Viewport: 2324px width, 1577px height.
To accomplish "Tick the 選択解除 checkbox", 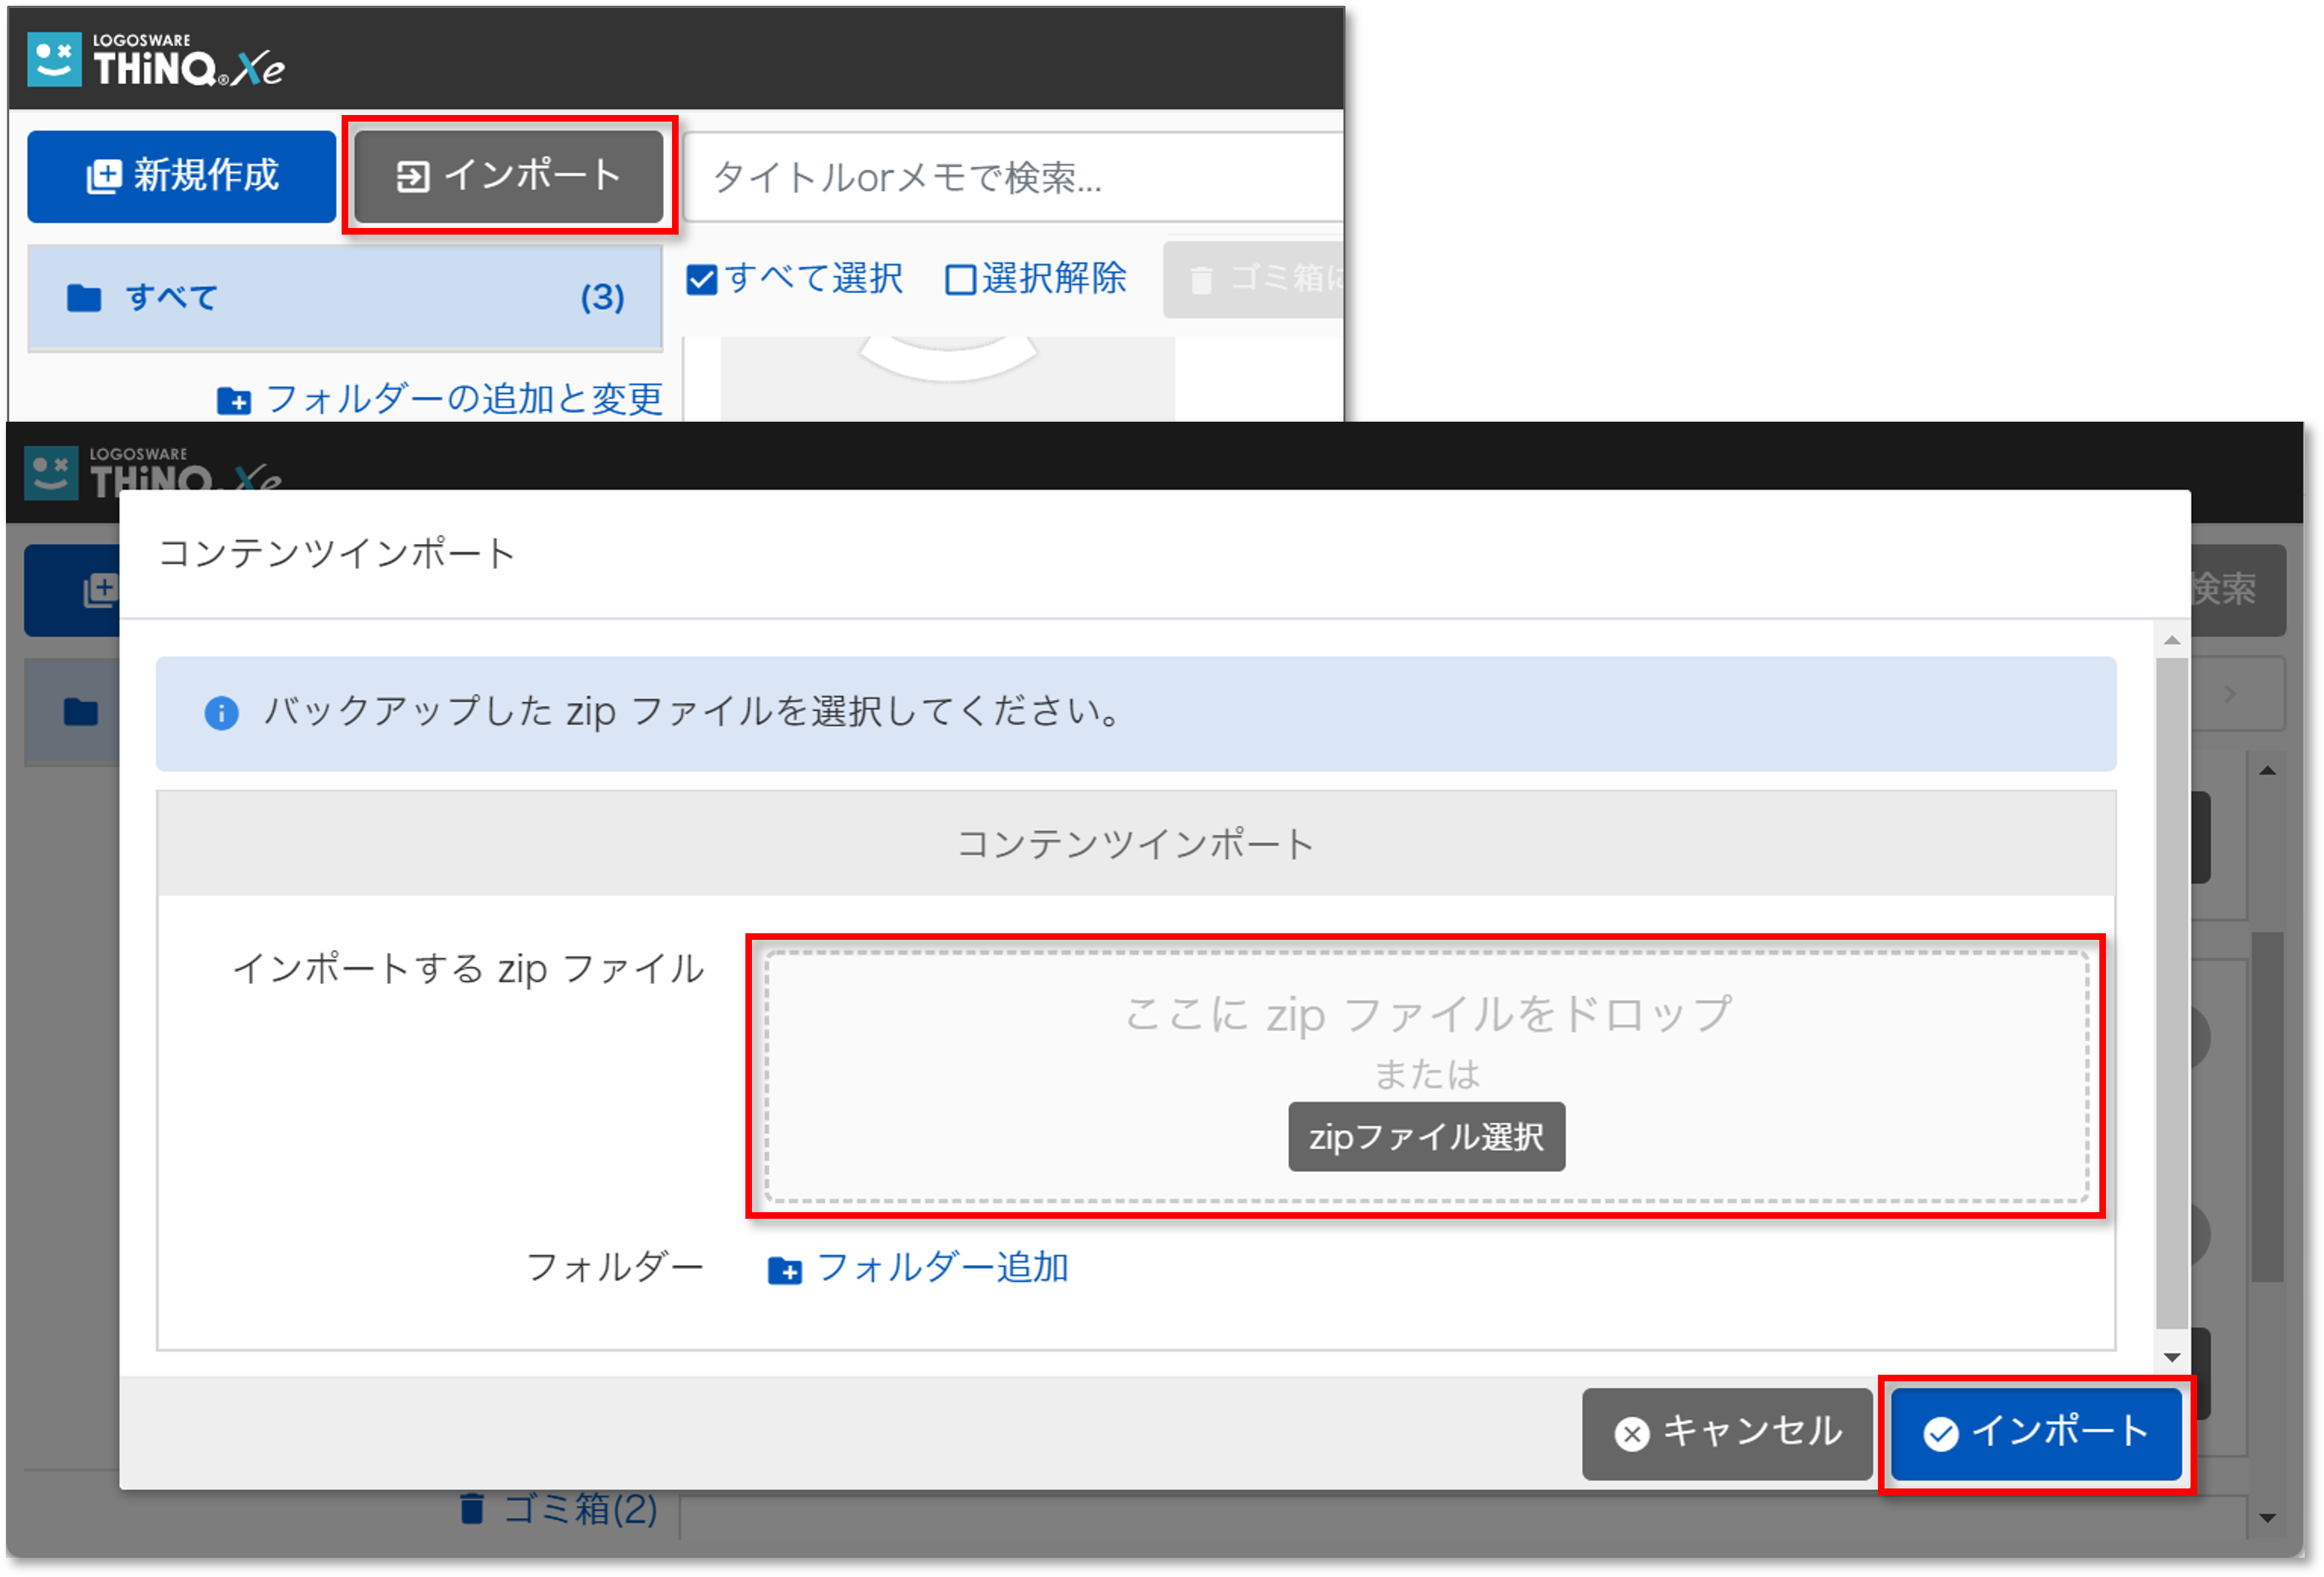I will (960, 280).
